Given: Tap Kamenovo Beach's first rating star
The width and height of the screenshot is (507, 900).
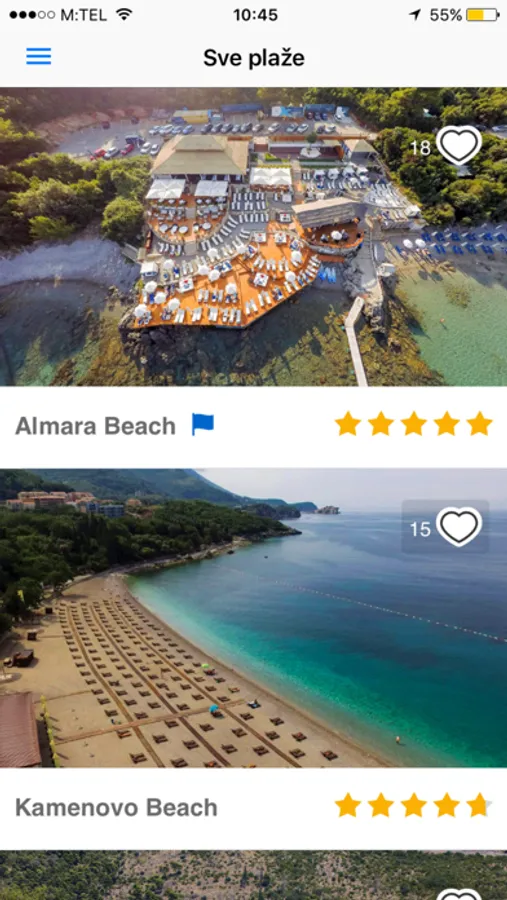Looking at the screenshot, I should click(347, 805).
